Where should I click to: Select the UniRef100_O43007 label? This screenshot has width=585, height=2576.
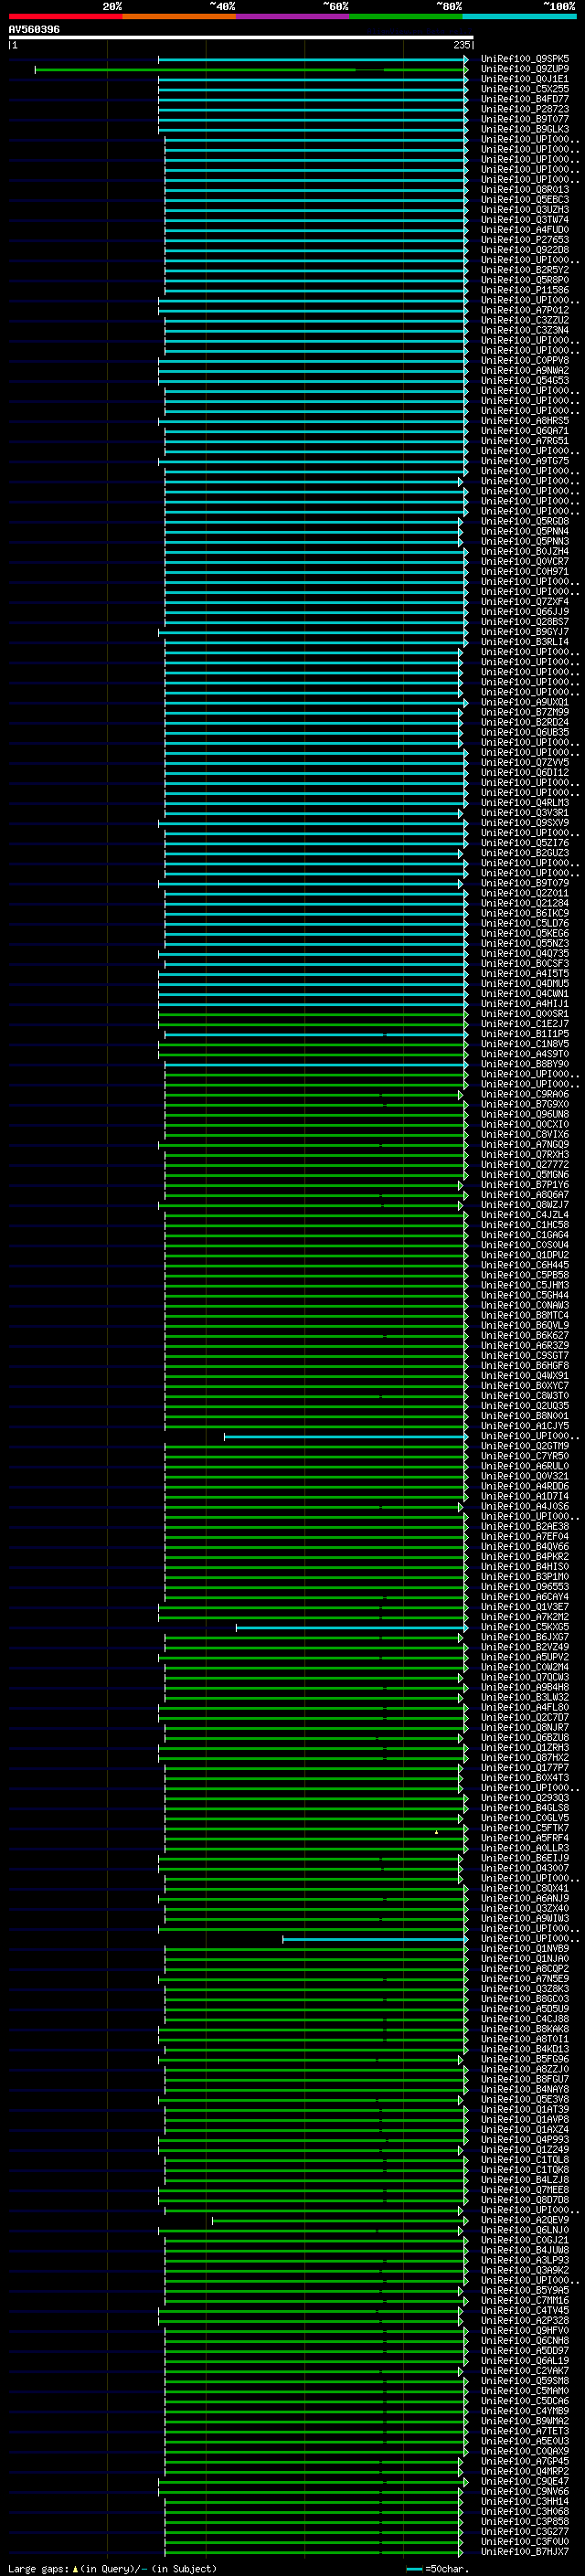pos(525,1868)
